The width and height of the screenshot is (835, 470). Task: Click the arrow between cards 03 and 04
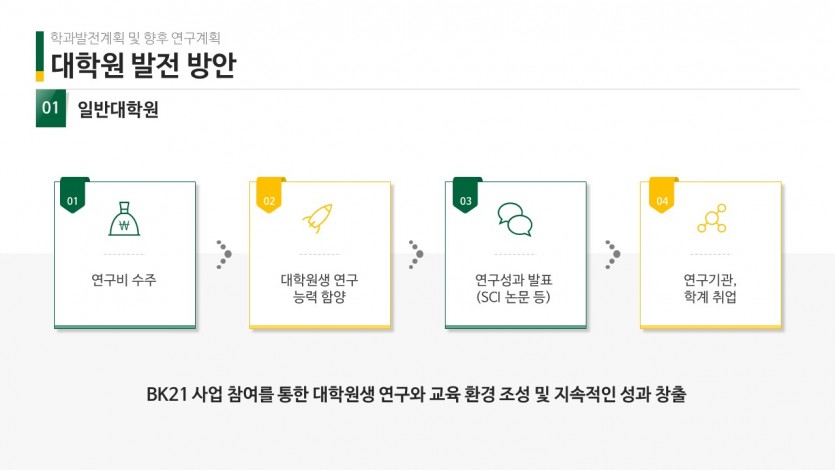613,254
